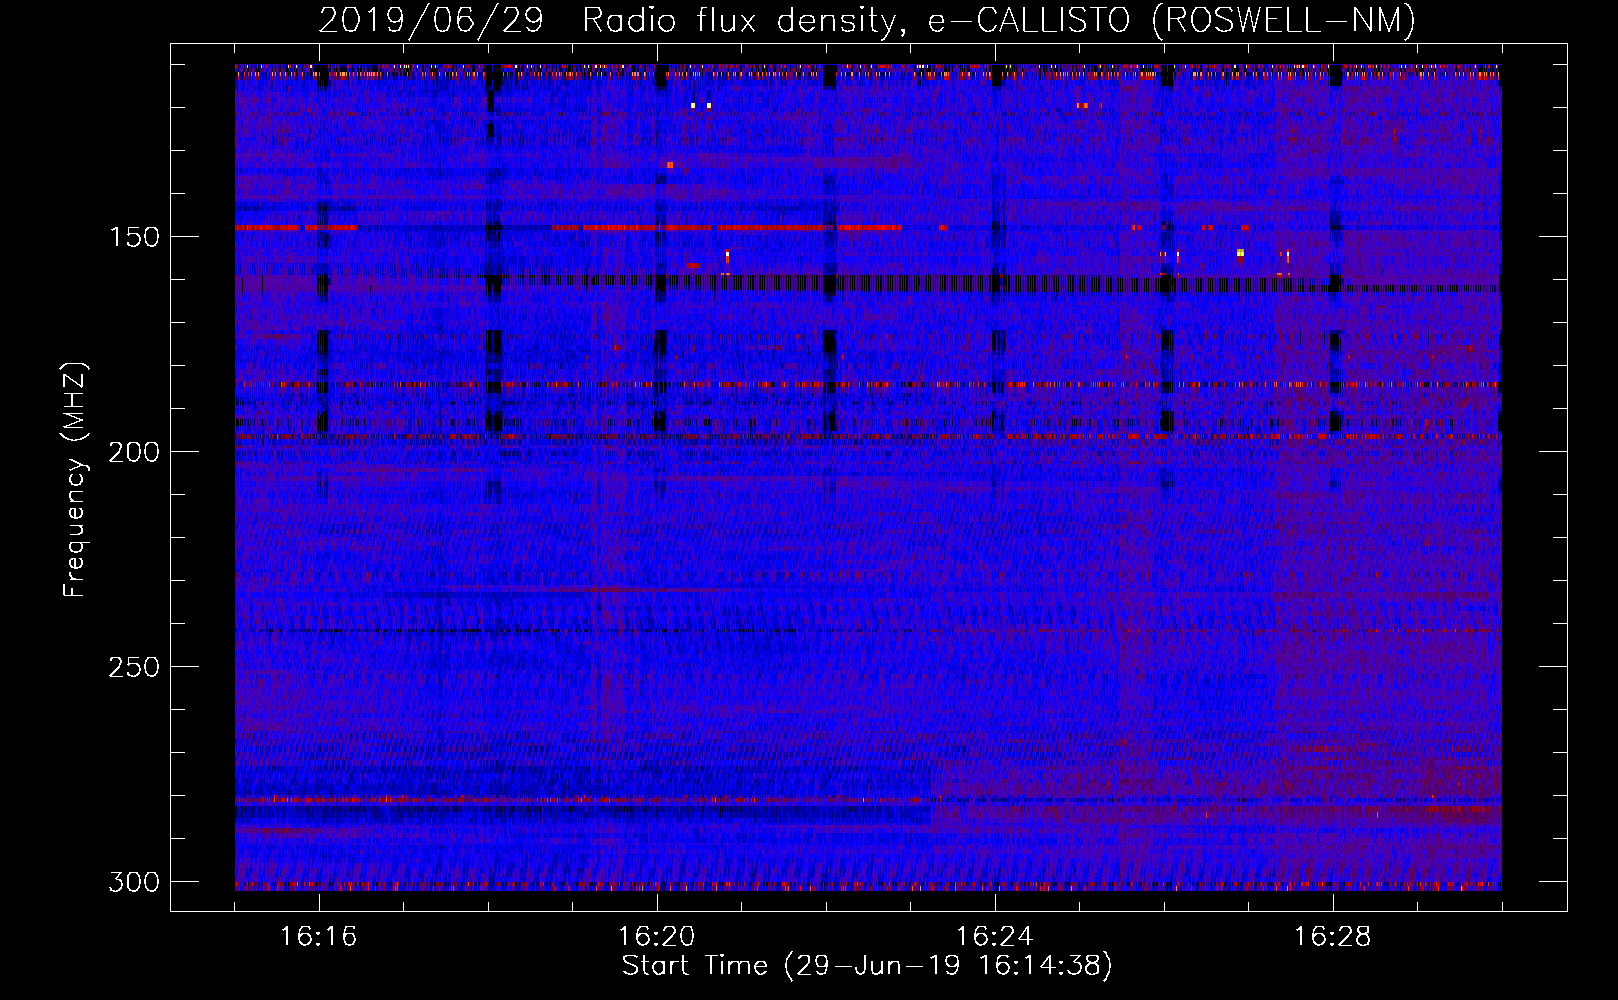Click the 'Start Time (29-Jun-19 16:14:38)' axis label
1618x1000 pixels.
867,966
